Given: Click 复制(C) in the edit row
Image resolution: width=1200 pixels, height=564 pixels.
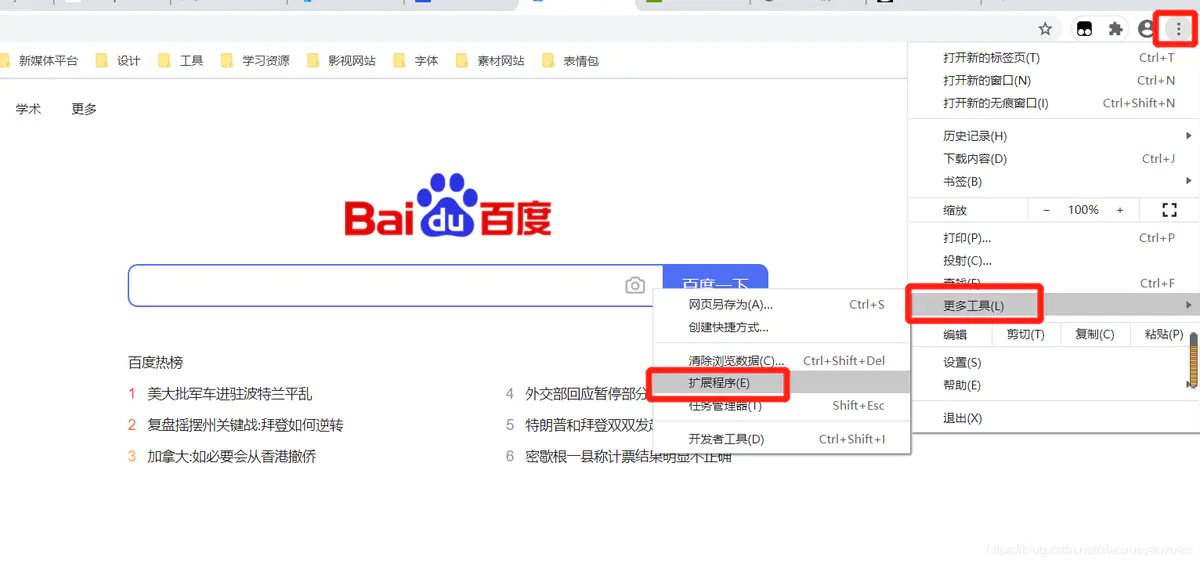Looking at the screenshot, I should point(1095,335).
